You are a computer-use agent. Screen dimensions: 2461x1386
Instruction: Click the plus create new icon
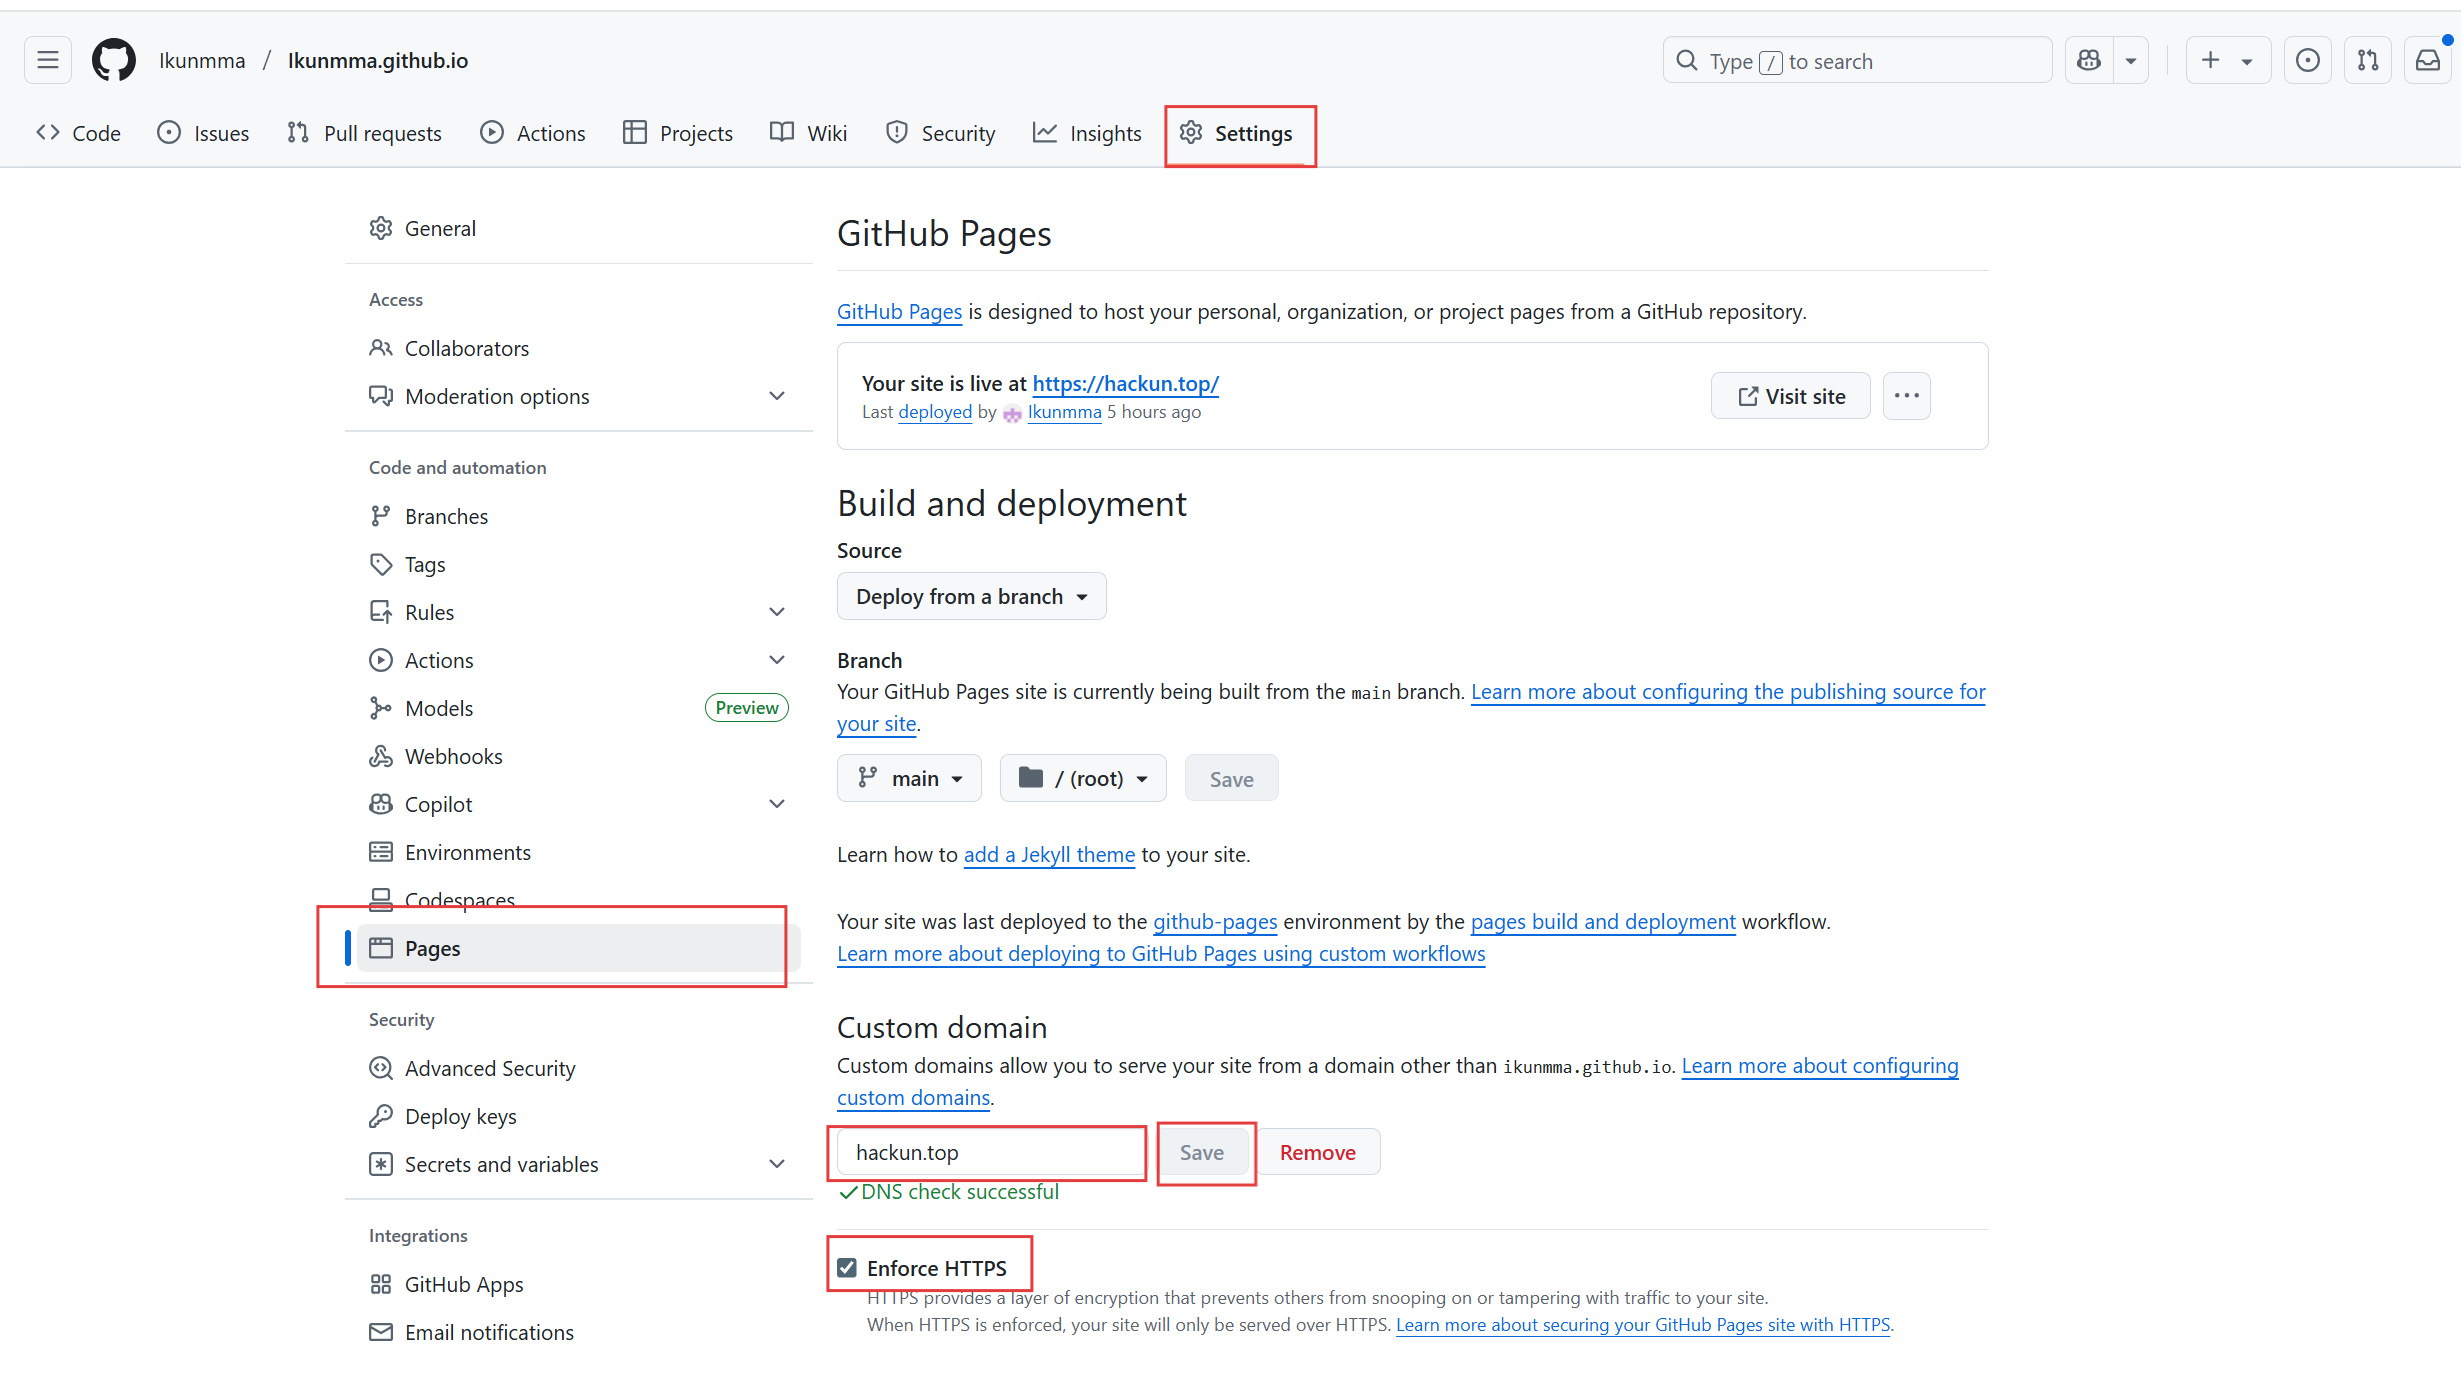[2211, 61]
